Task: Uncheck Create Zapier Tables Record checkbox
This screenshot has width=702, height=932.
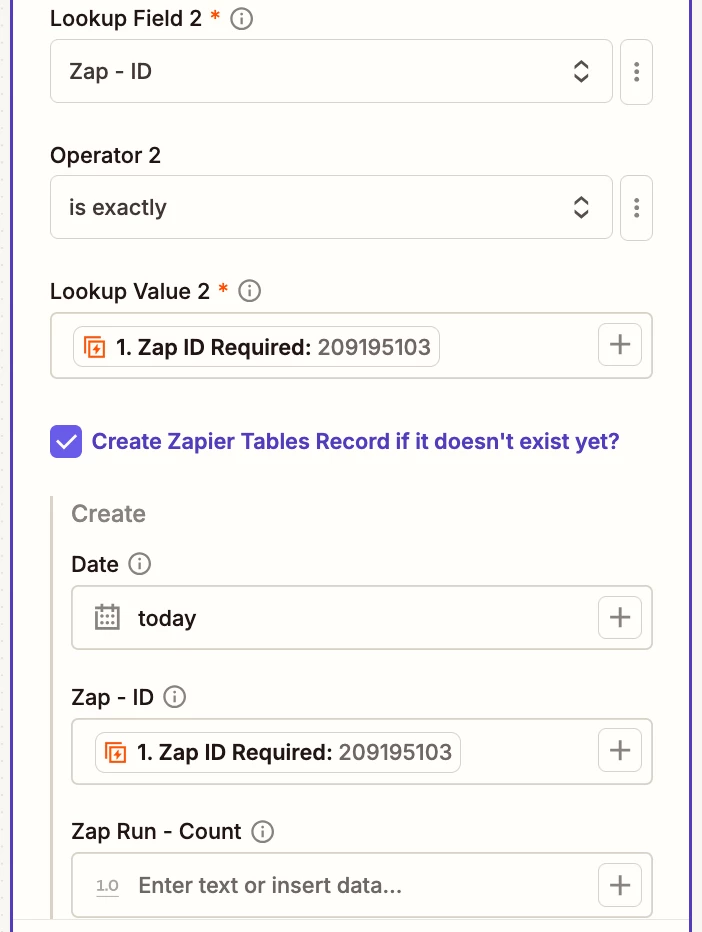Action: point(66,441)
